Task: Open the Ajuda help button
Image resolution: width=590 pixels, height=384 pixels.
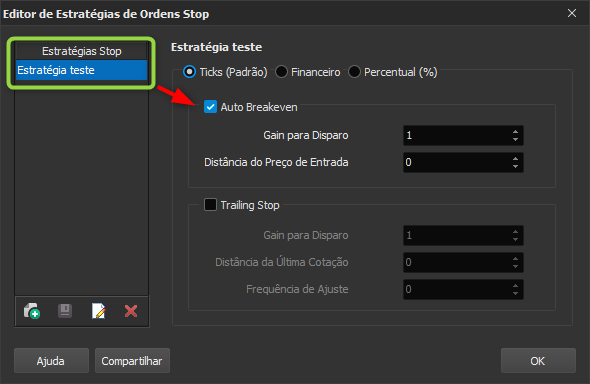Action: click(51, 361)
